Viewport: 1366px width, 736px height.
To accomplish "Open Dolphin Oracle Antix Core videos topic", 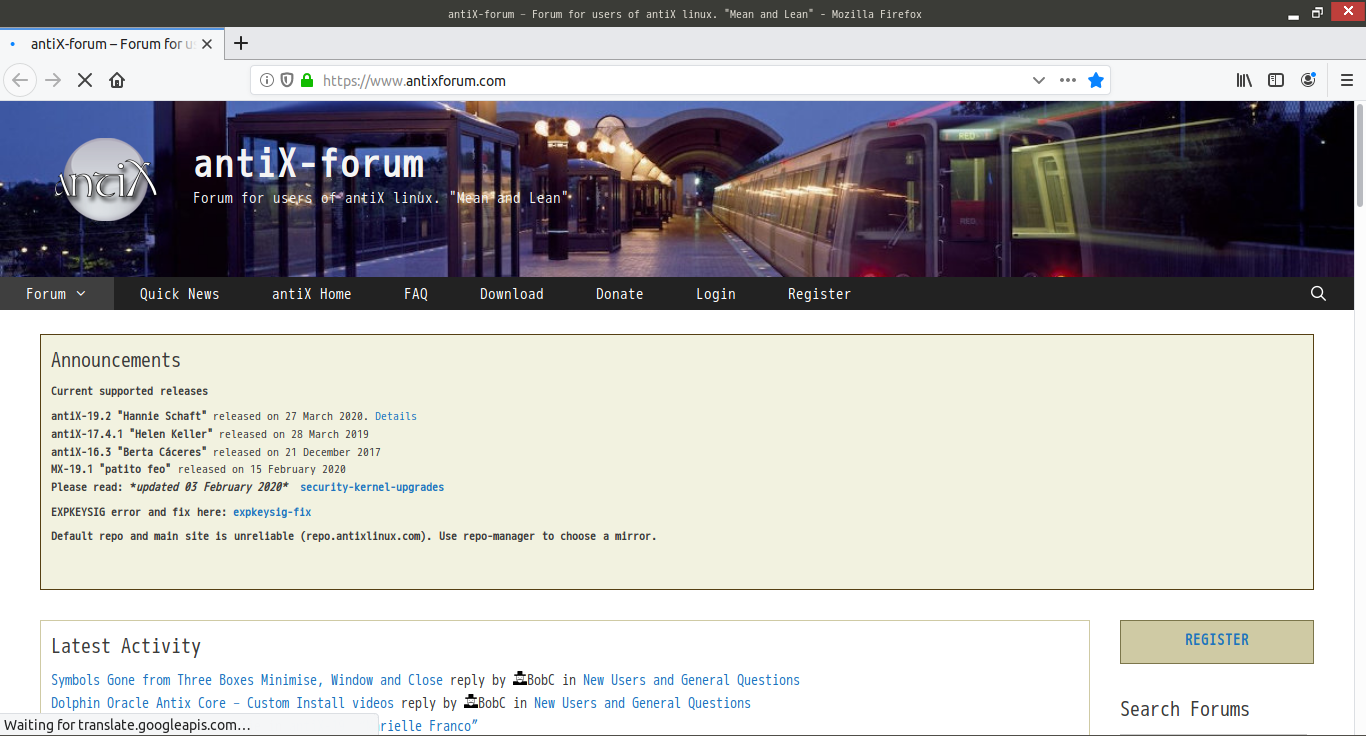I will tap(222, 703).
